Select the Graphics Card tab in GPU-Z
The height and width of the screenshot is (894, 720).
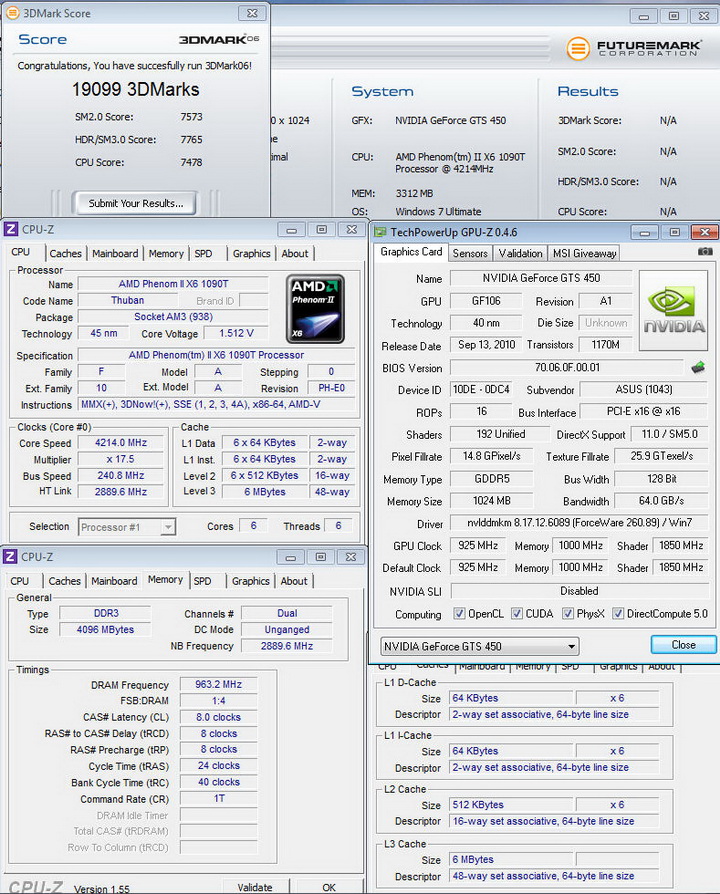tap(411, 252)
